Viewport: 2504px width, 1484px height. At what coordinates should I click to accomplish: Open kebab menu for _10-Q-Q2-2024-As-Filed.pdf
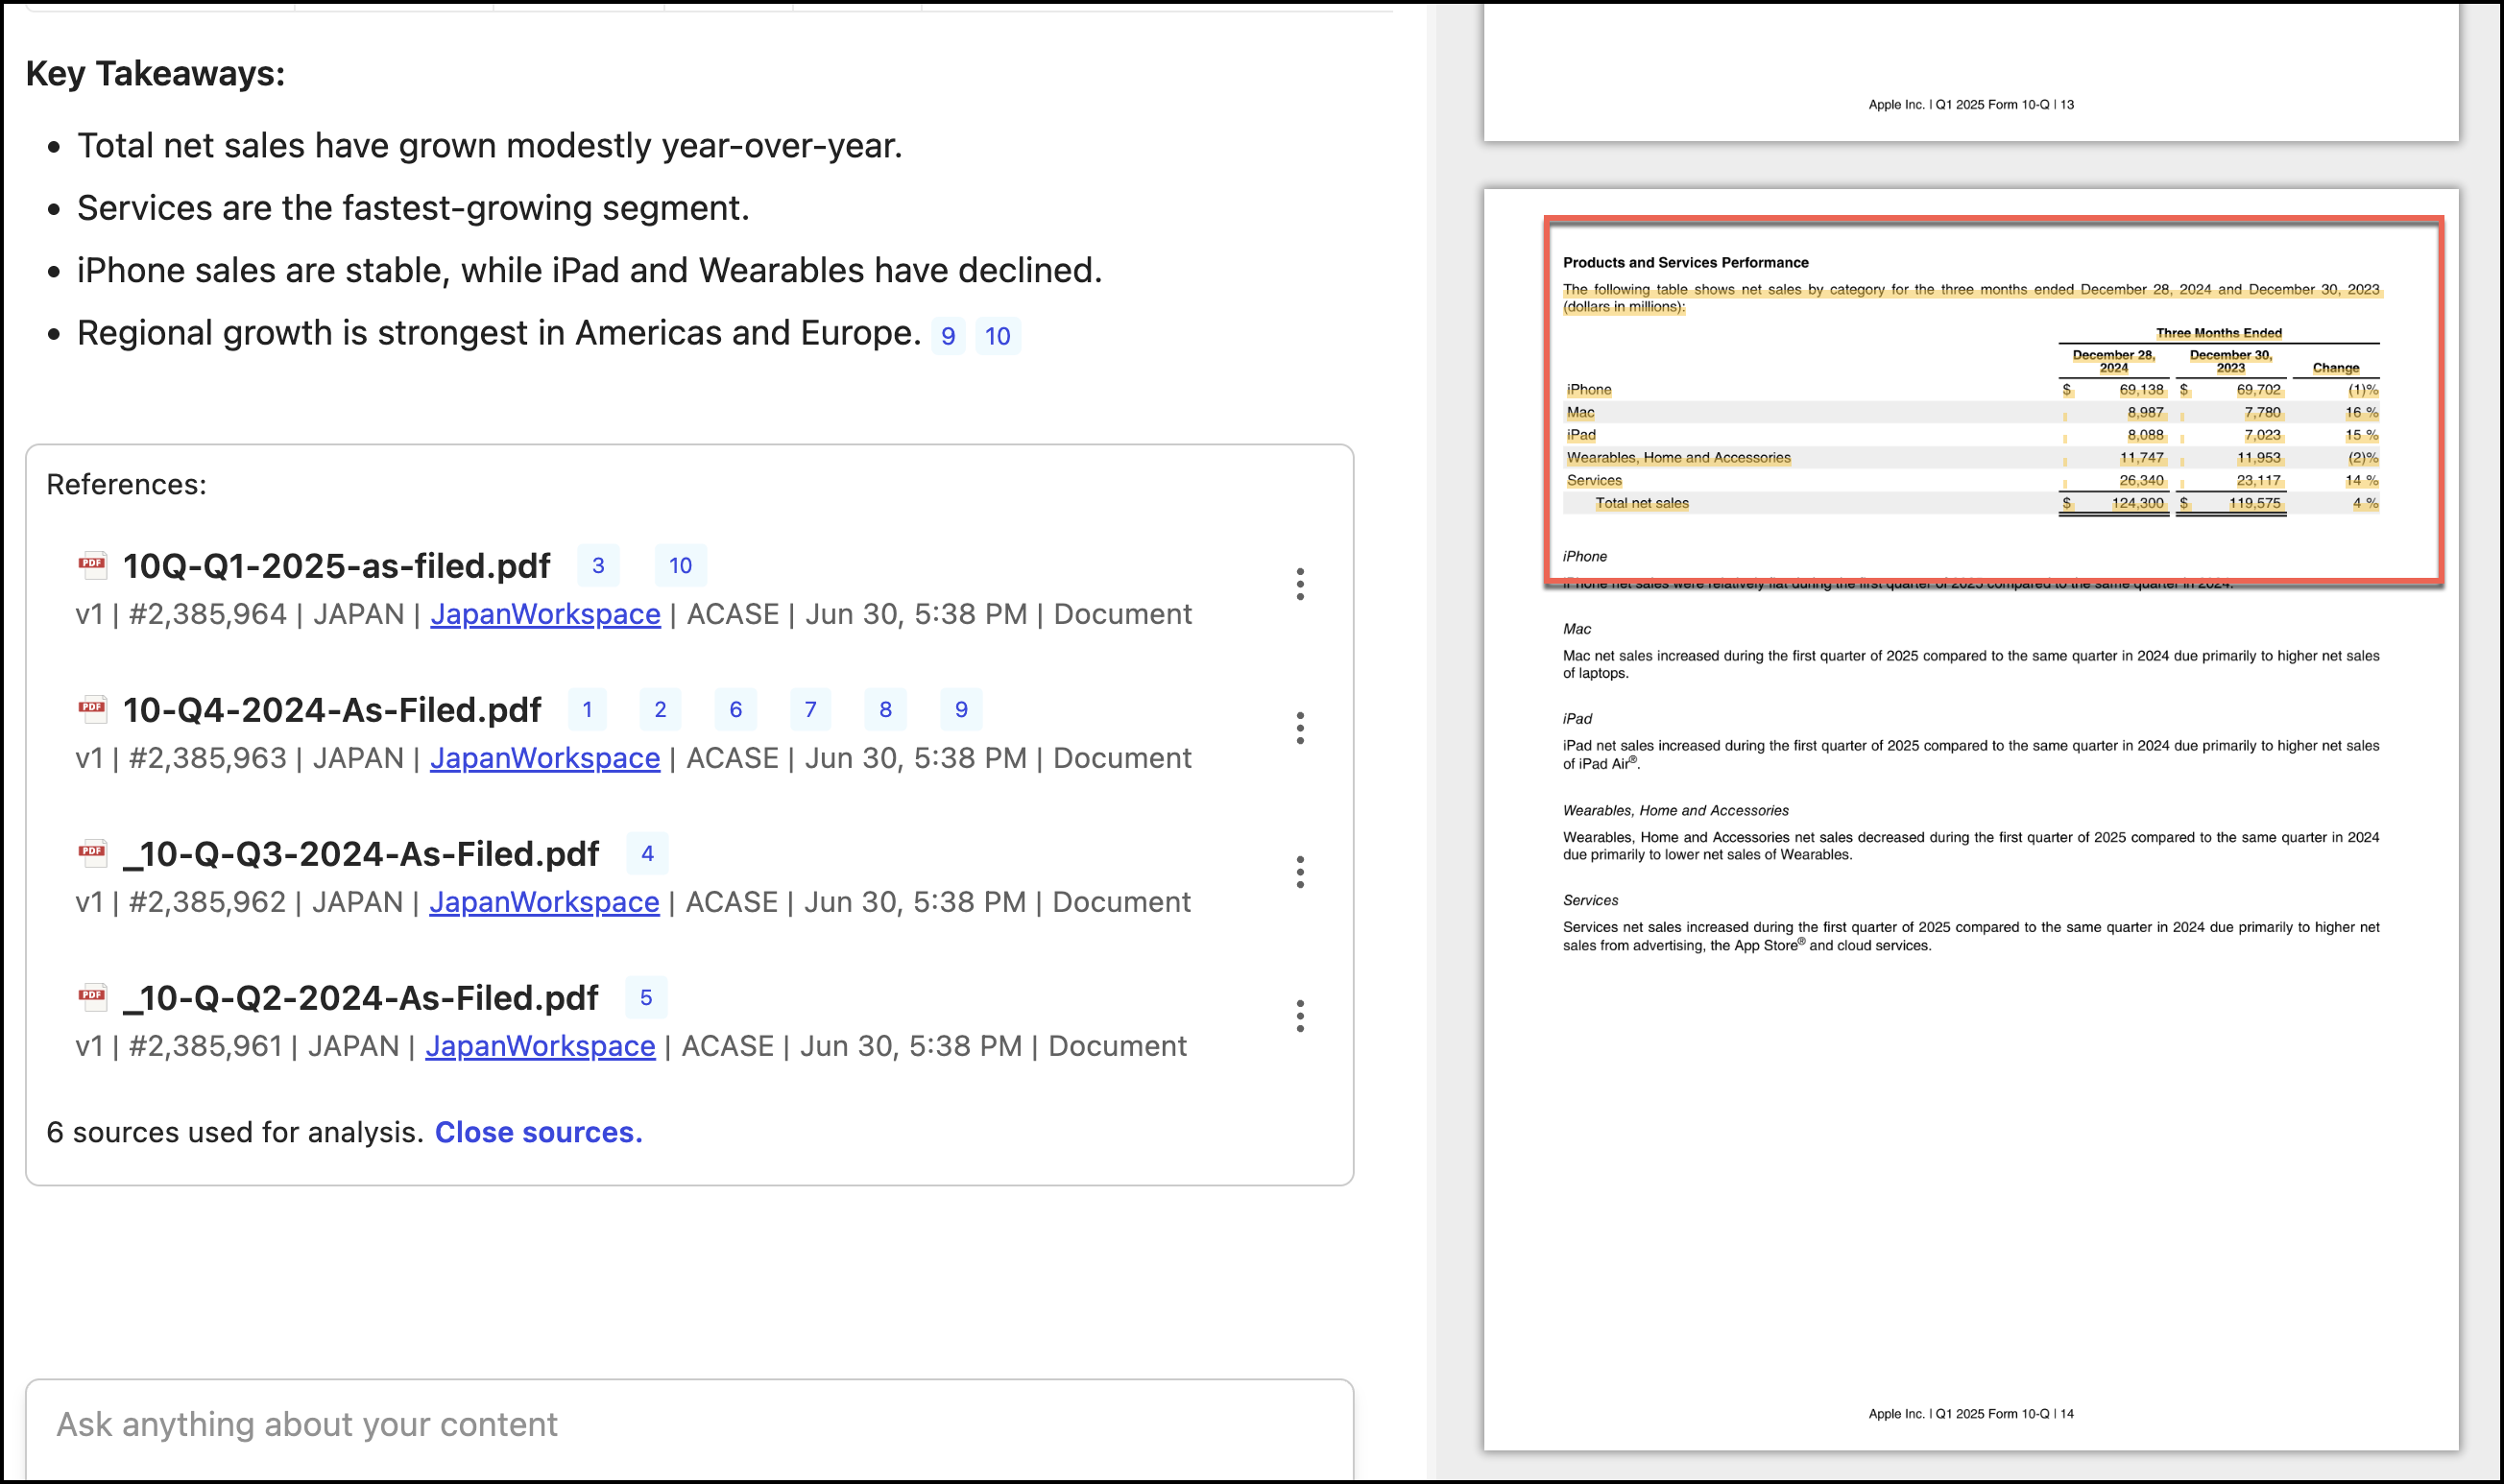(1299, 1016)
